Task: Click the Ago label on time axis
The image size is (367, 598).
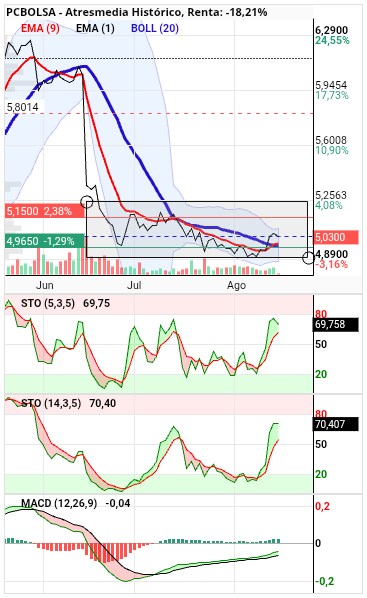Action: [236, 285]
